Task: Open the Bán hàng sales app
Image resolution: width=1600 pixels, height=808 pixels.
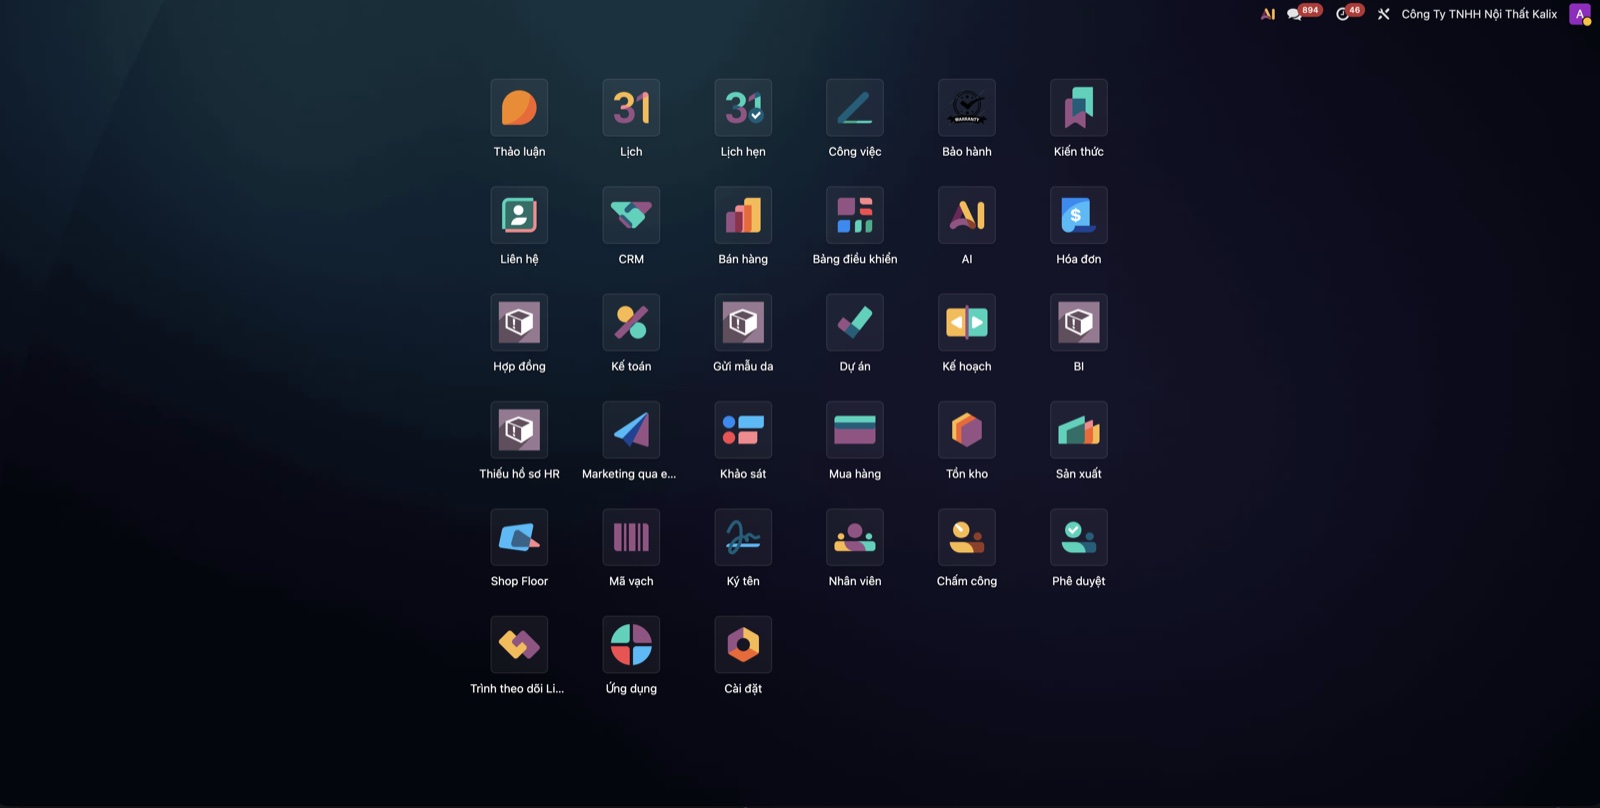Action: click(x=743, y=215)
